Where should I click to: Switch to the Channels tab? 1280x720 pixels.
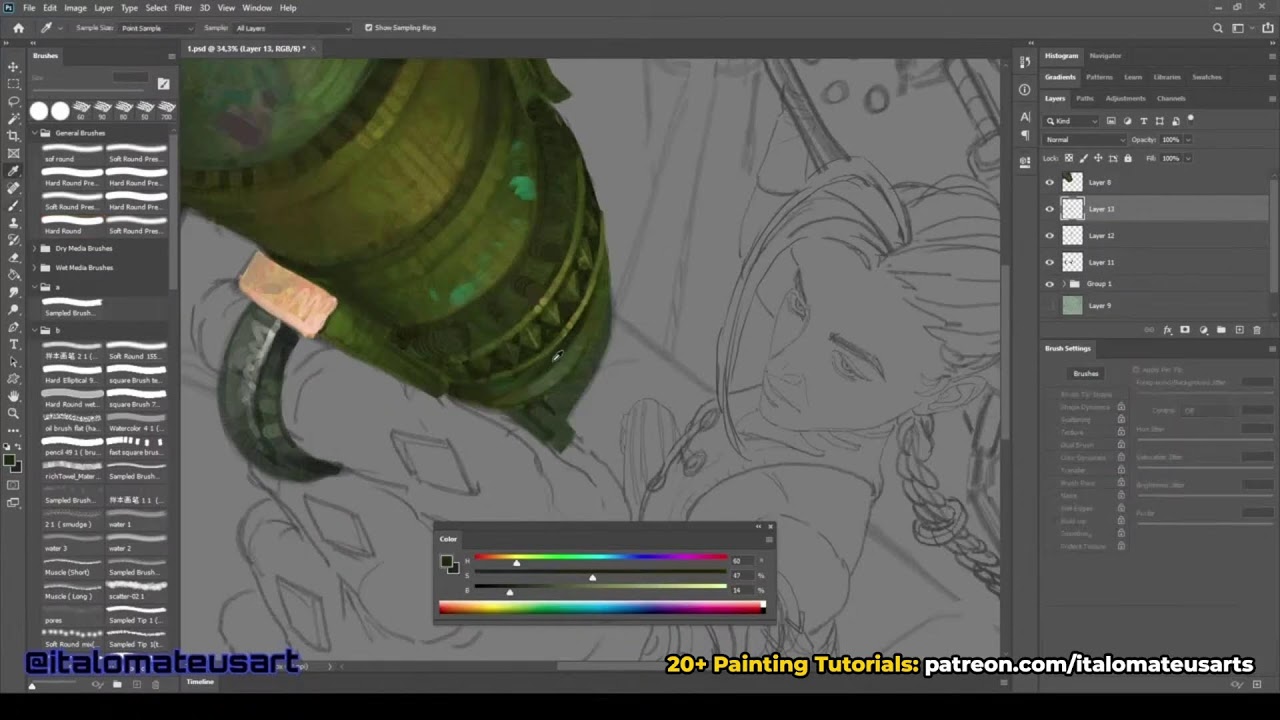pos(1171,98)
